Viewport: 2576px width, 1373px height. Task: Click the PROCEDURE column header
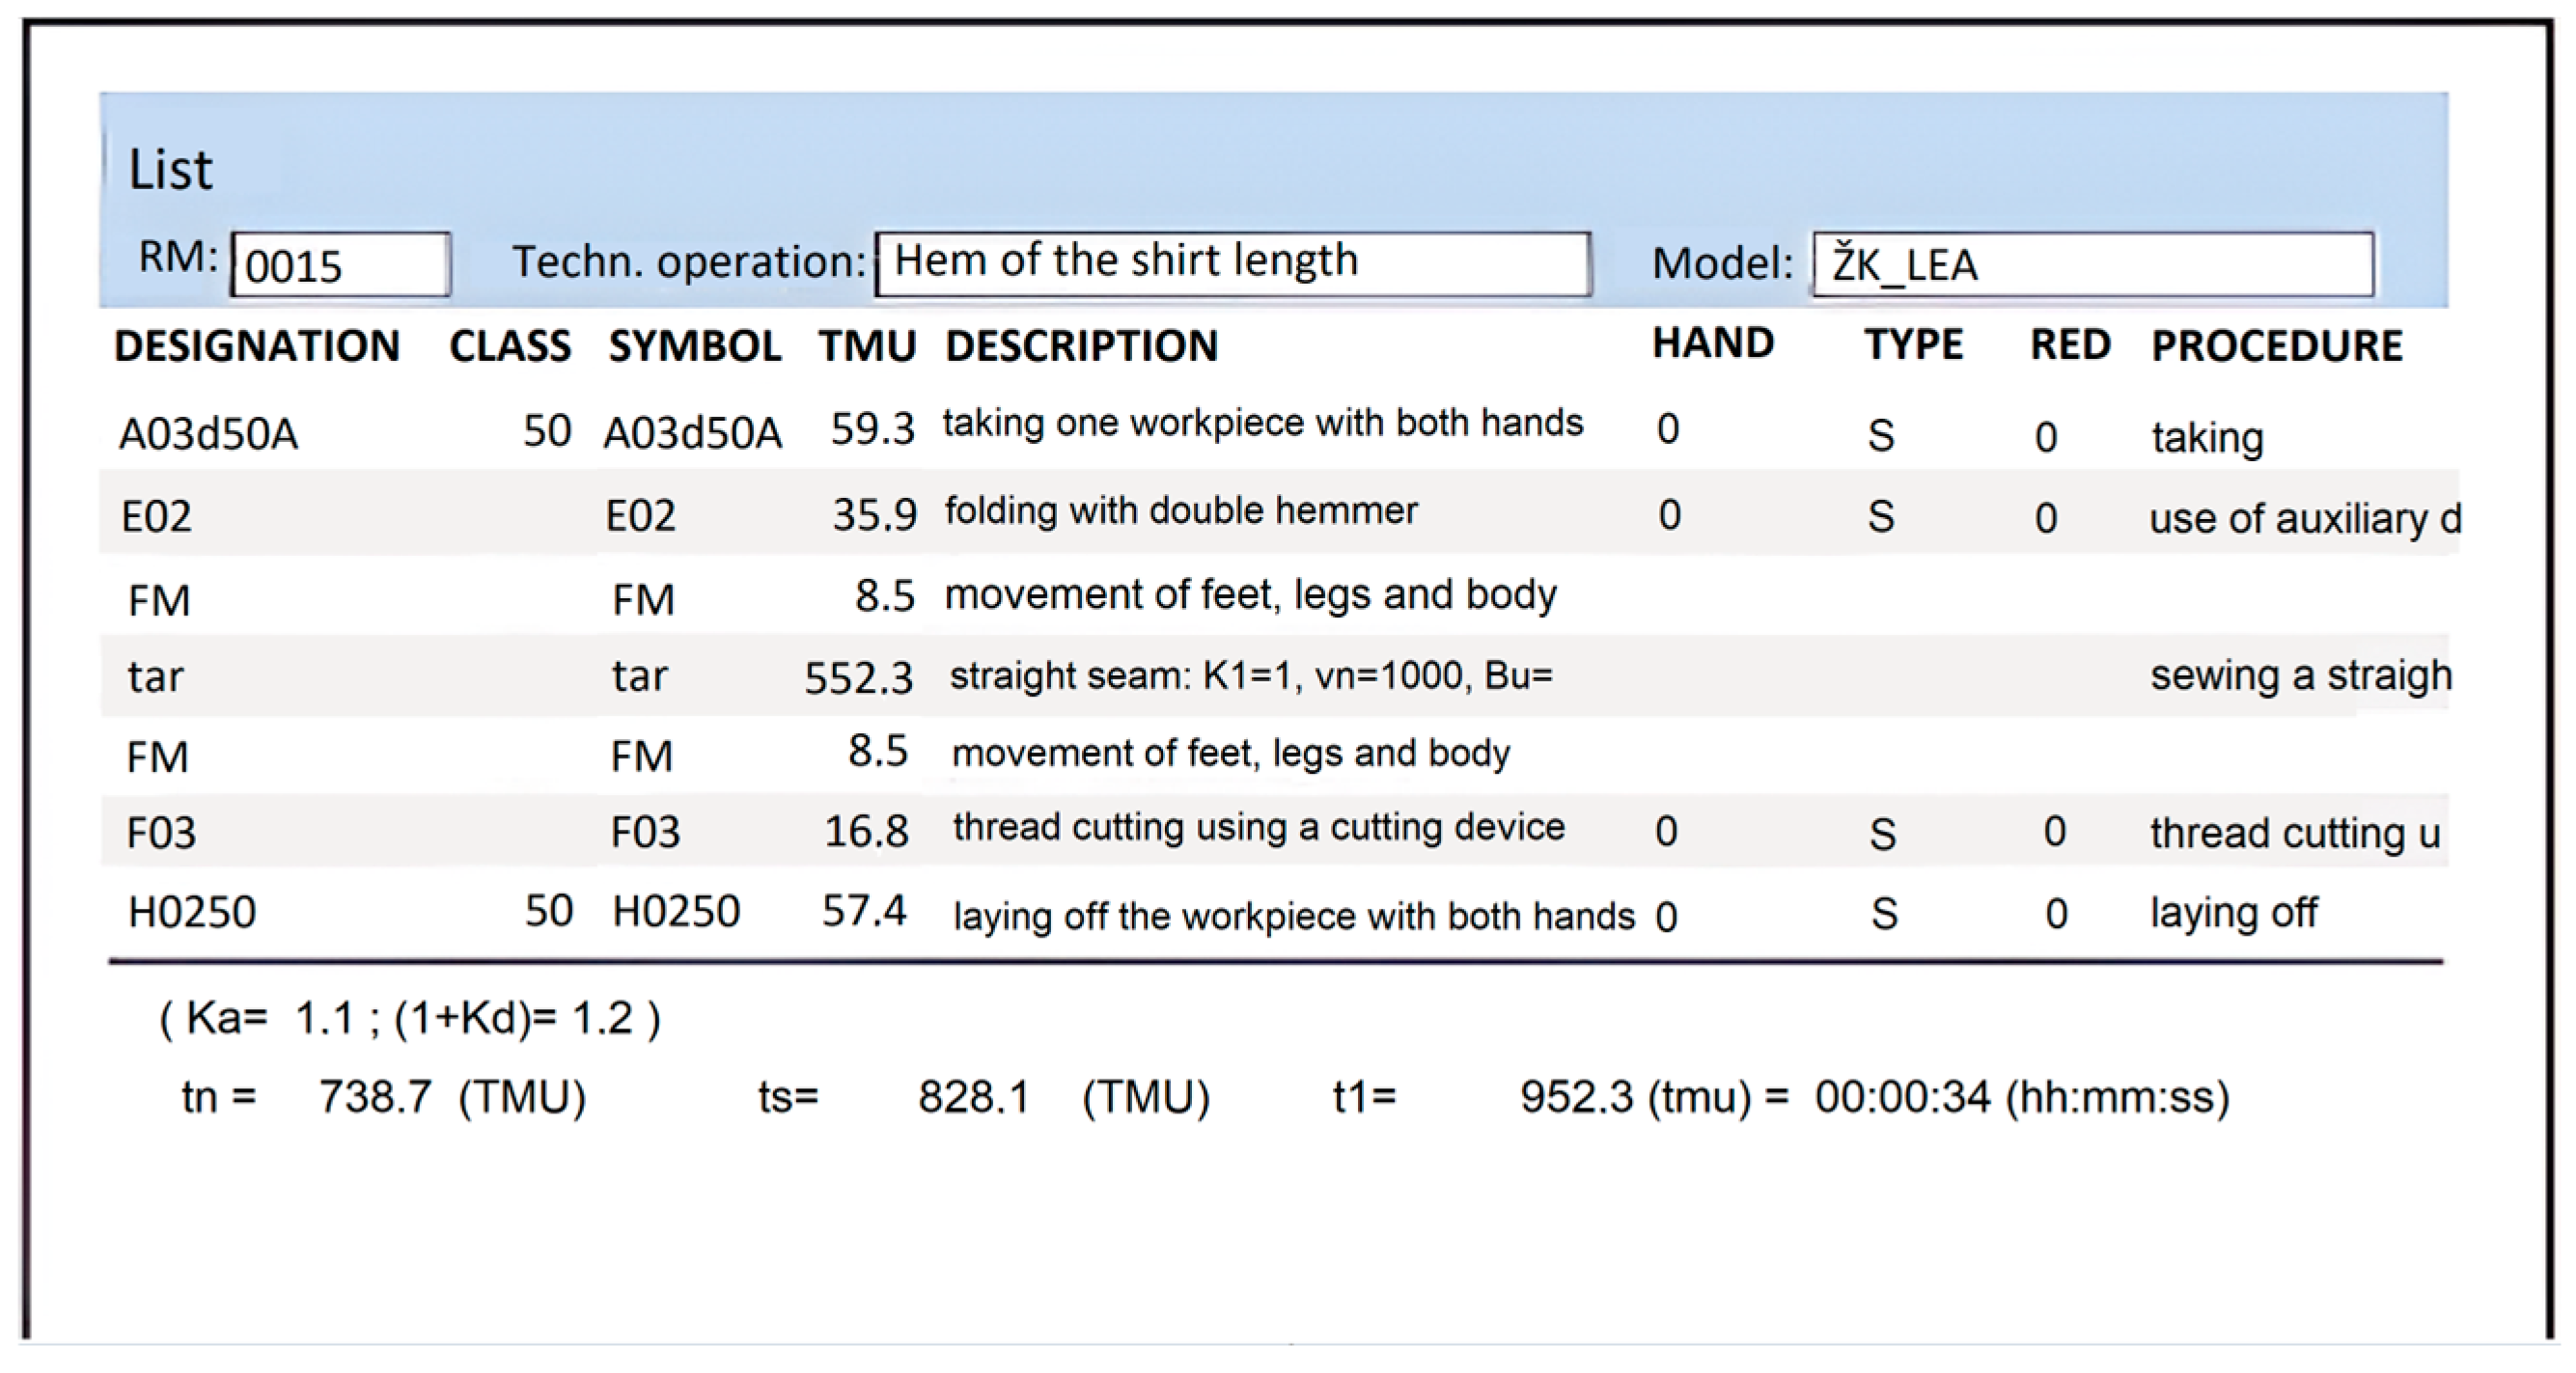pyautogui.click(x=2276, y=346)
